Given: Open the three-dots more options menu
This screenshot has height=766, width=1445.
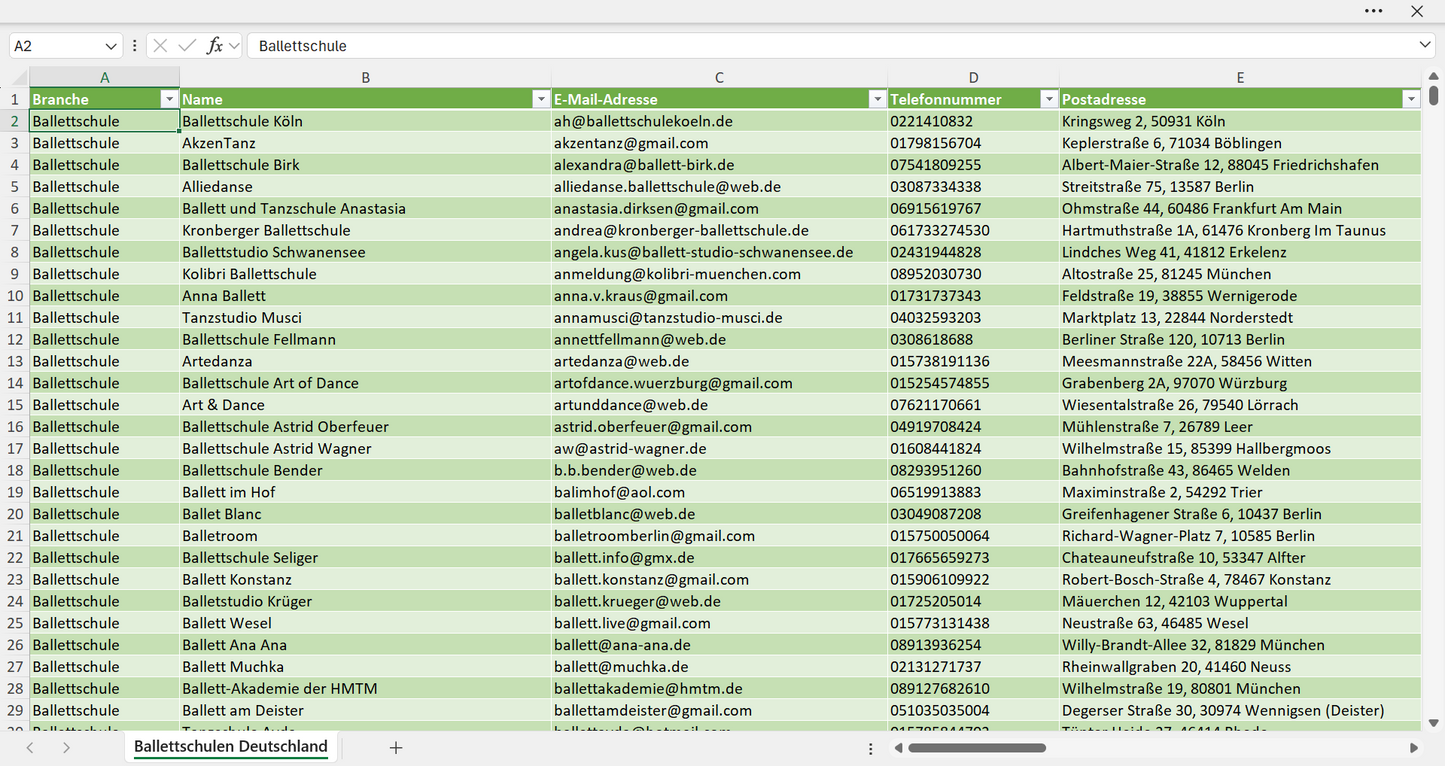Looking at the screenshot, I should (1373, 11).
